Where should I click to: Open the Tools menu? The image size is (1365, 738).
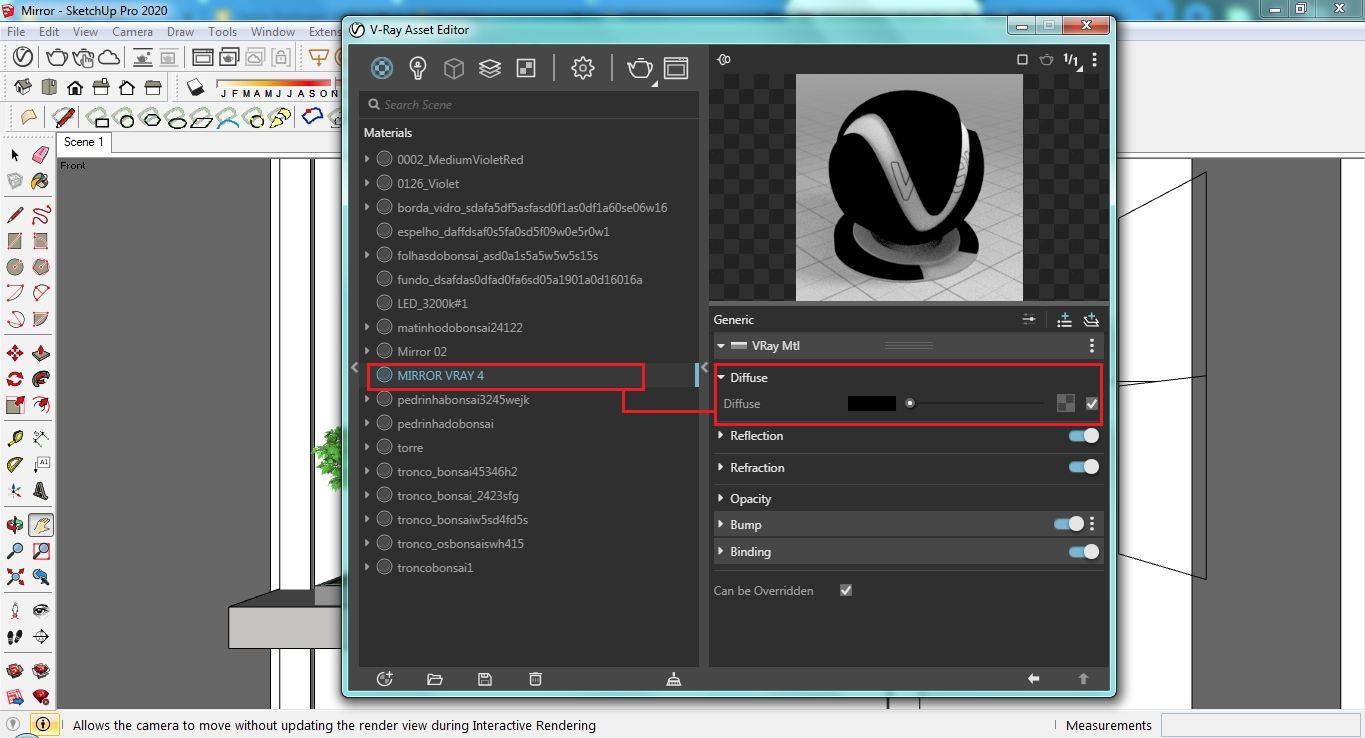click(222, 32)
